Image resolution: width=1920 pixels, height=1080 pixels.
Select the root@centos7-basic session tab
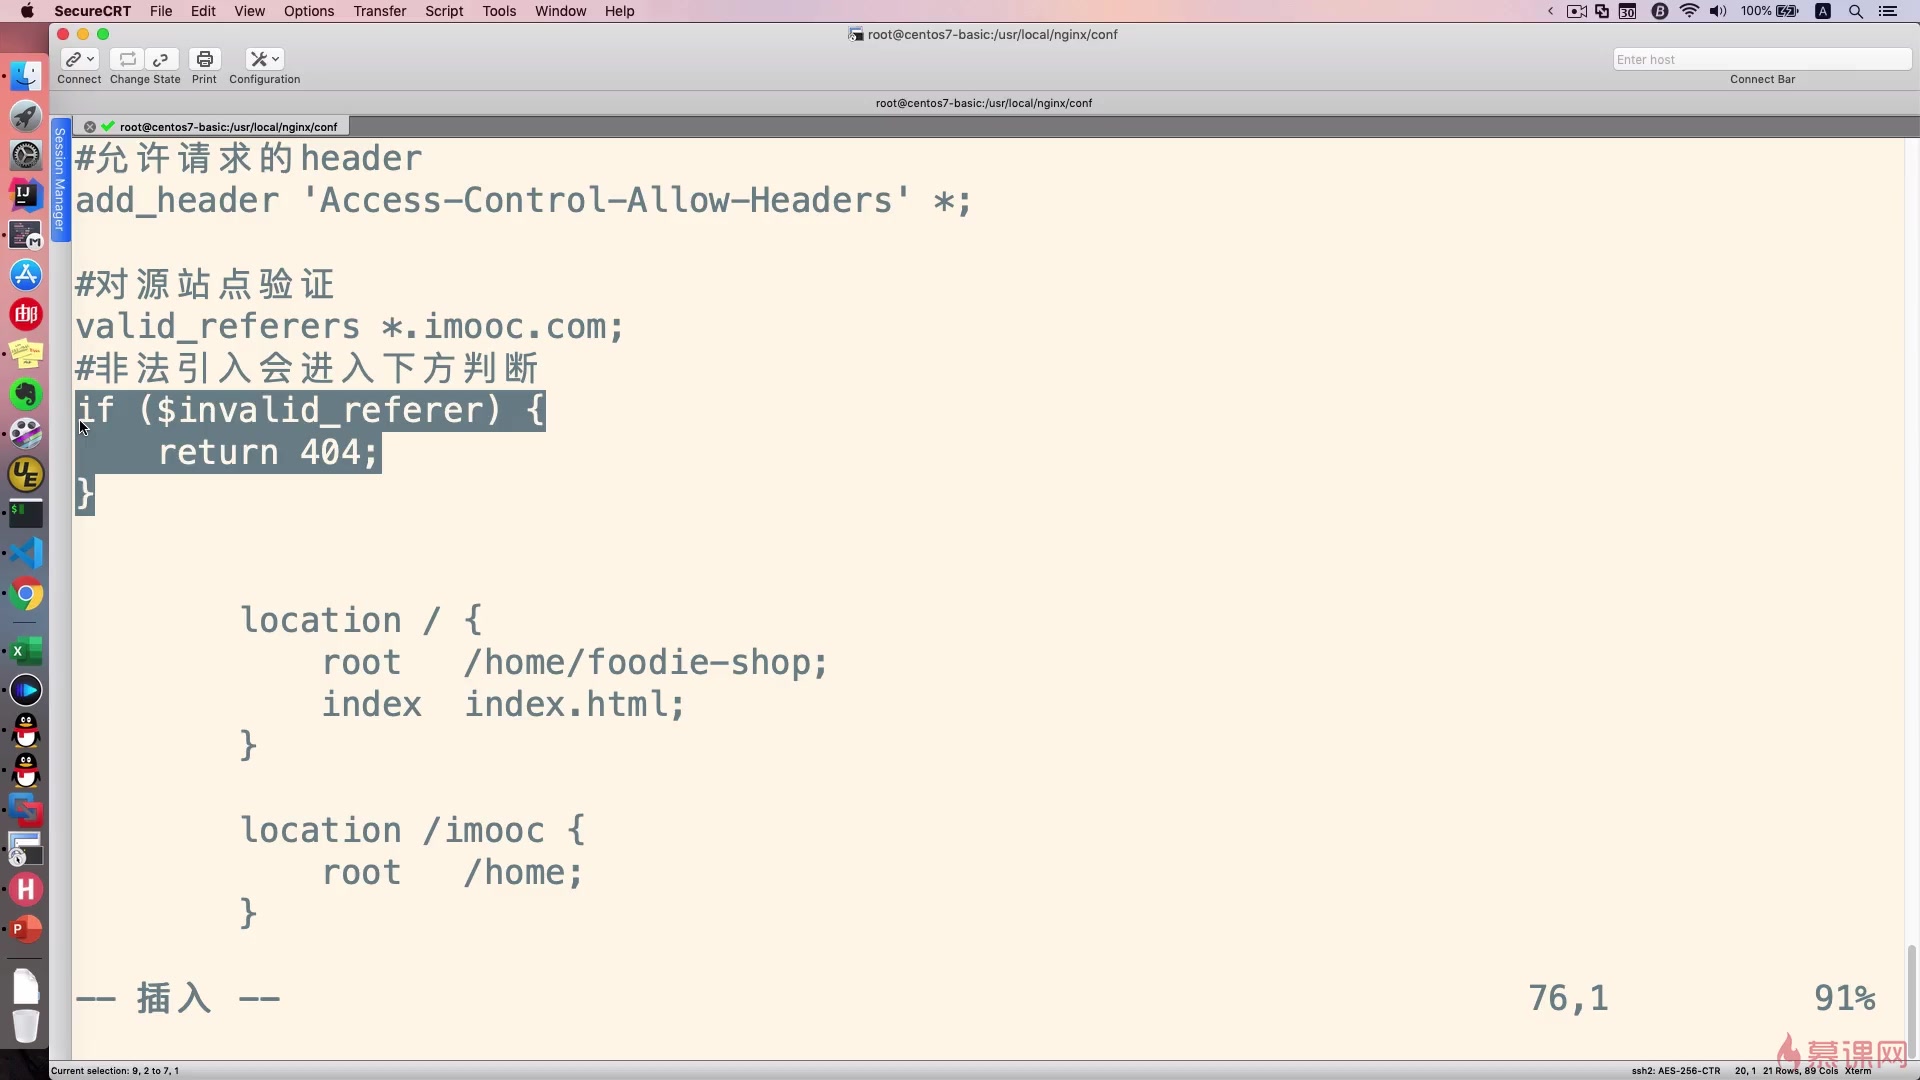(x=228, y=127)
